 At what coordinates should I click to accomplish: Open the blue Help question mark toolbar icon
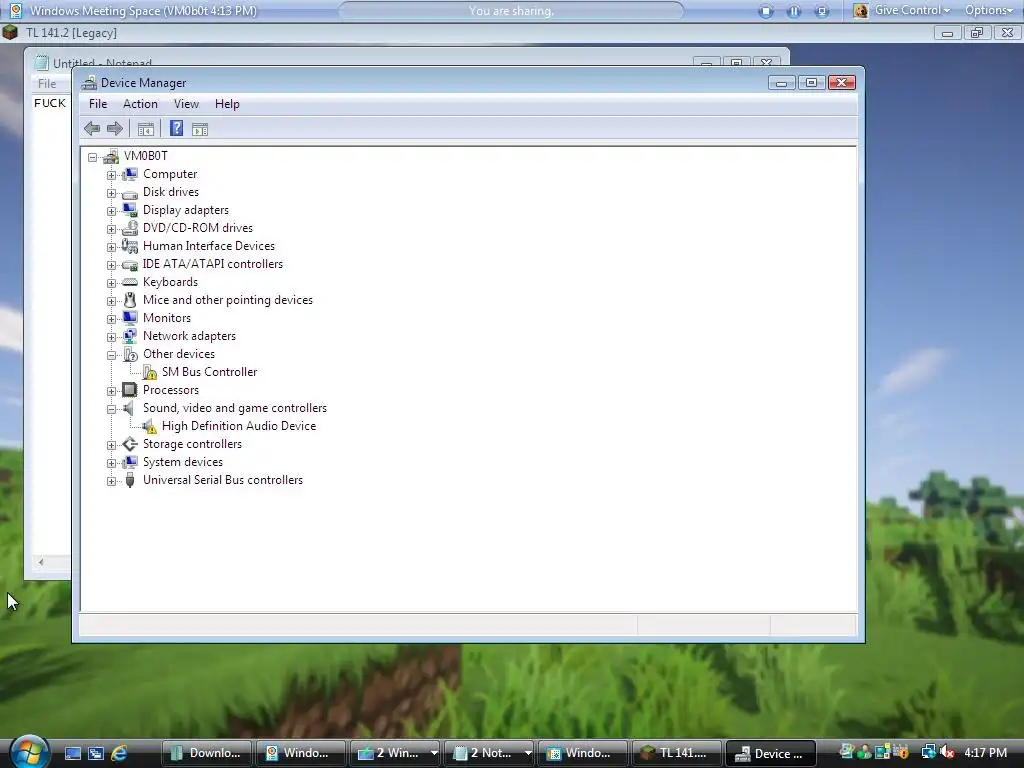pos(176,128)
